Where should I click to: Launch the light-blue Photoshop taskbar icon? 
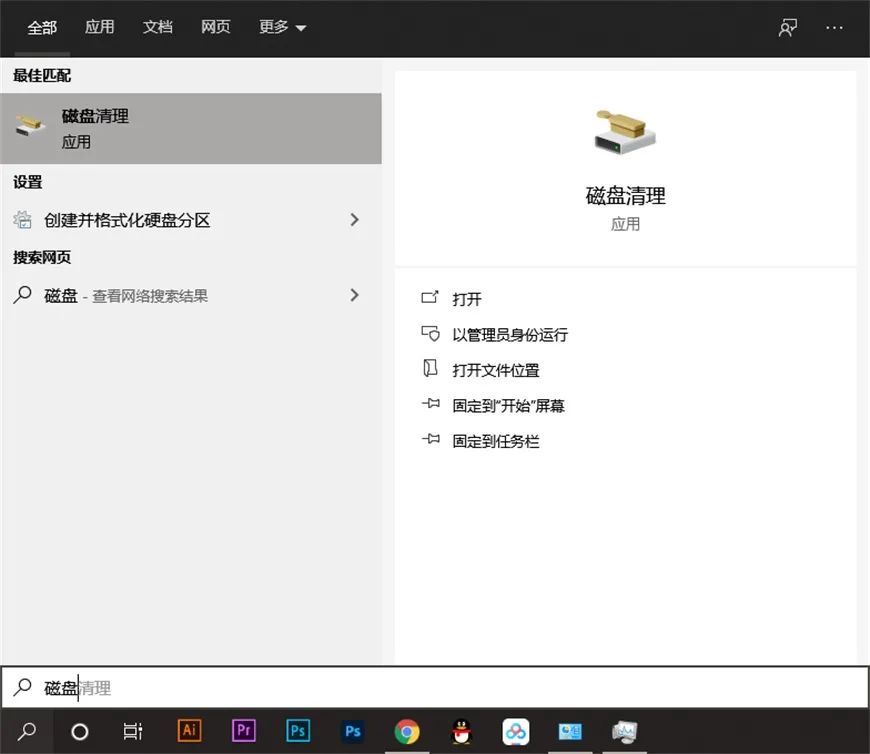298,730
